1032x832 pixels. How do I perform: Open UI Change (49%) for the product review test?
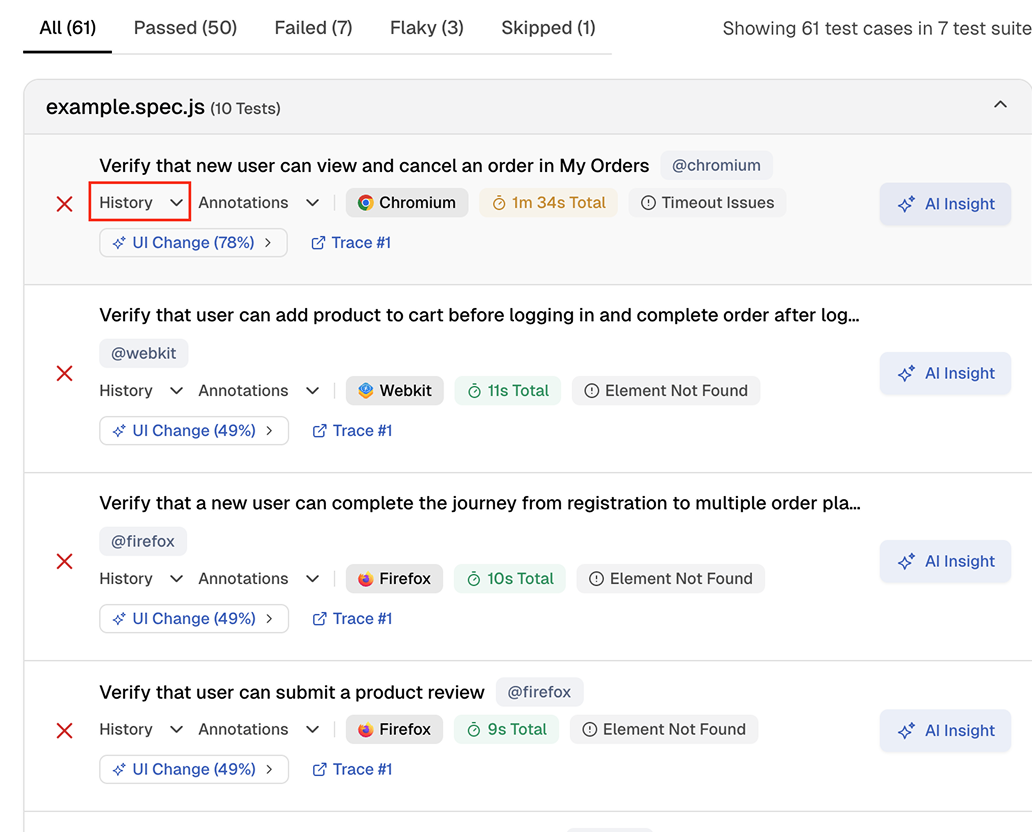(194, 769)
